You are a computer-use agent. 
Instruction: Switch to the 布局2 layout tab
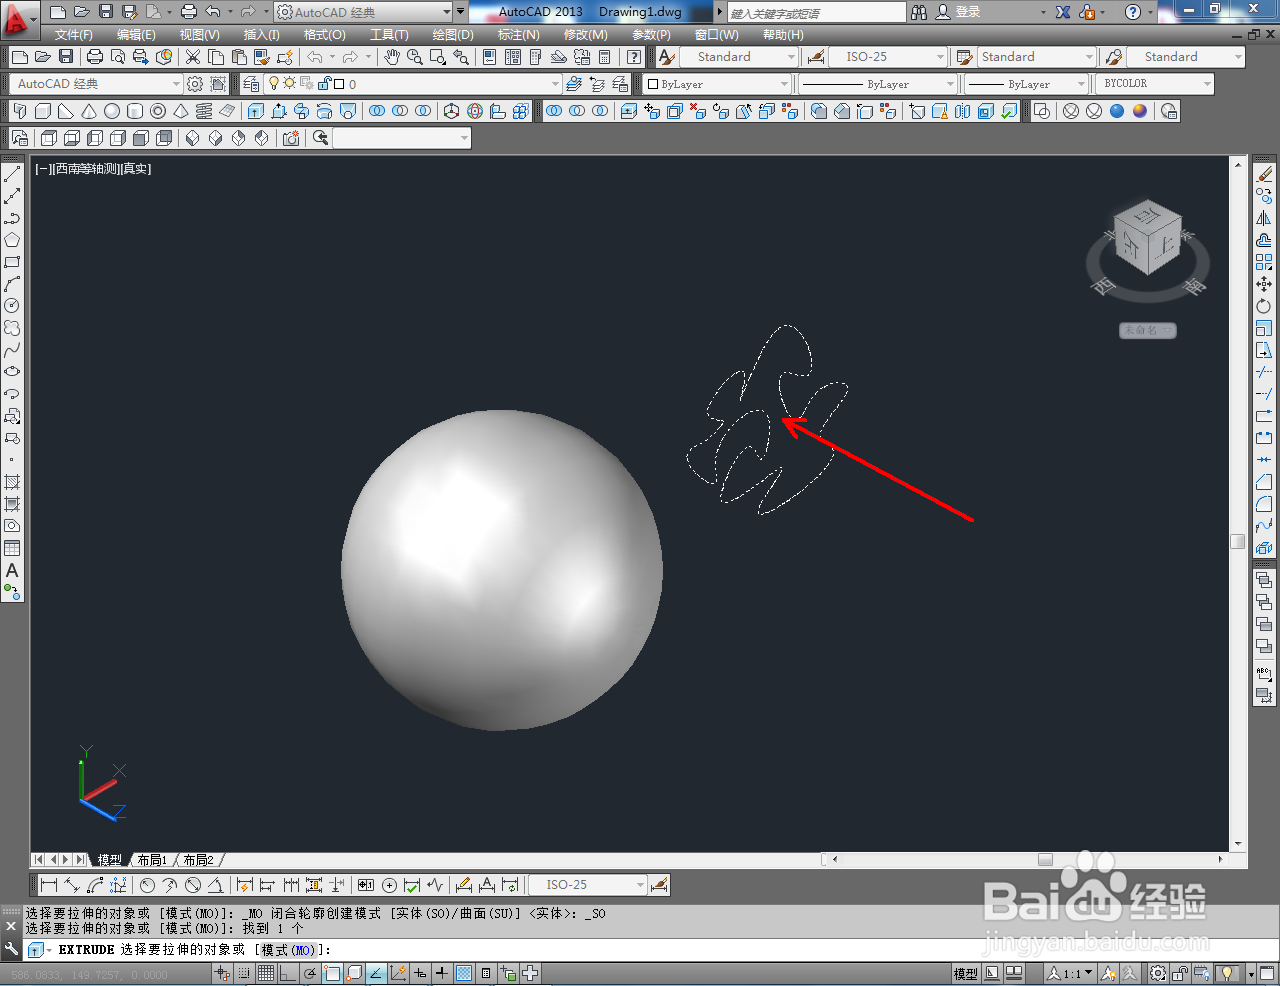198,860
